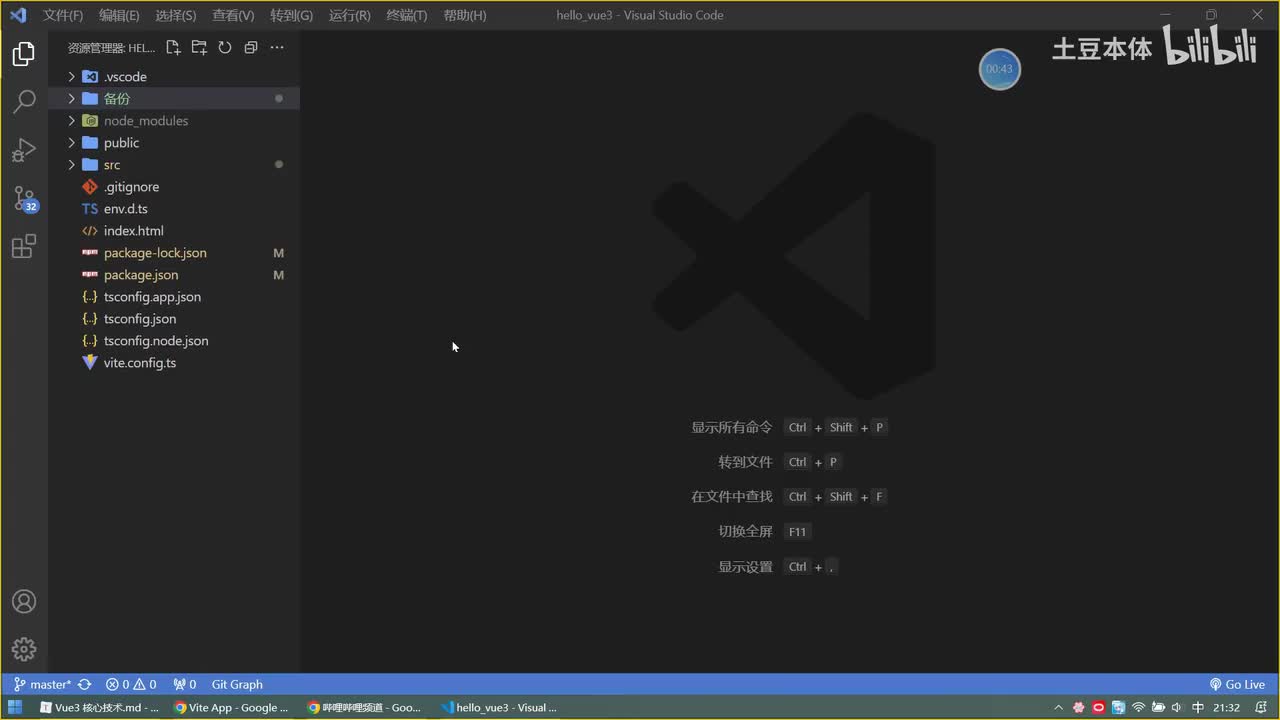Open the 文件(F) menu
The height and width of the screenshot is (720, 1280).
coord(63,15)
